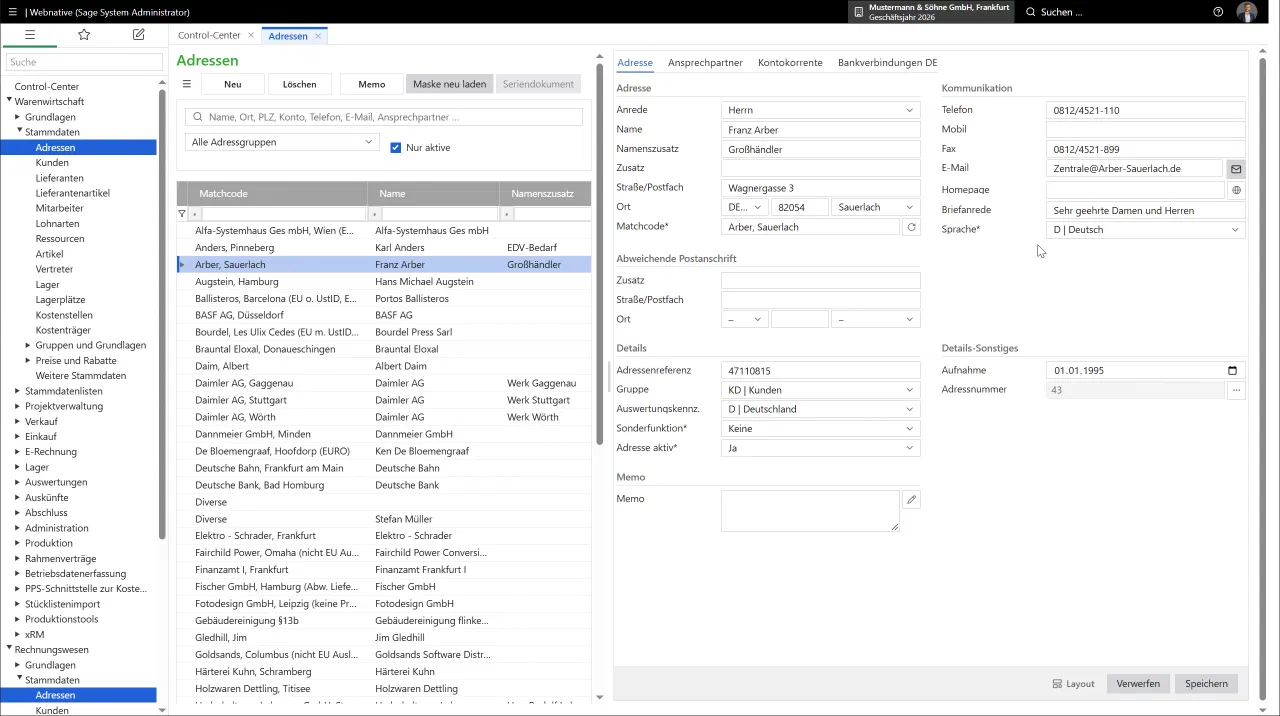Click the Layout button
This screenshot has width=1280, height=716.
[1074, 684]
